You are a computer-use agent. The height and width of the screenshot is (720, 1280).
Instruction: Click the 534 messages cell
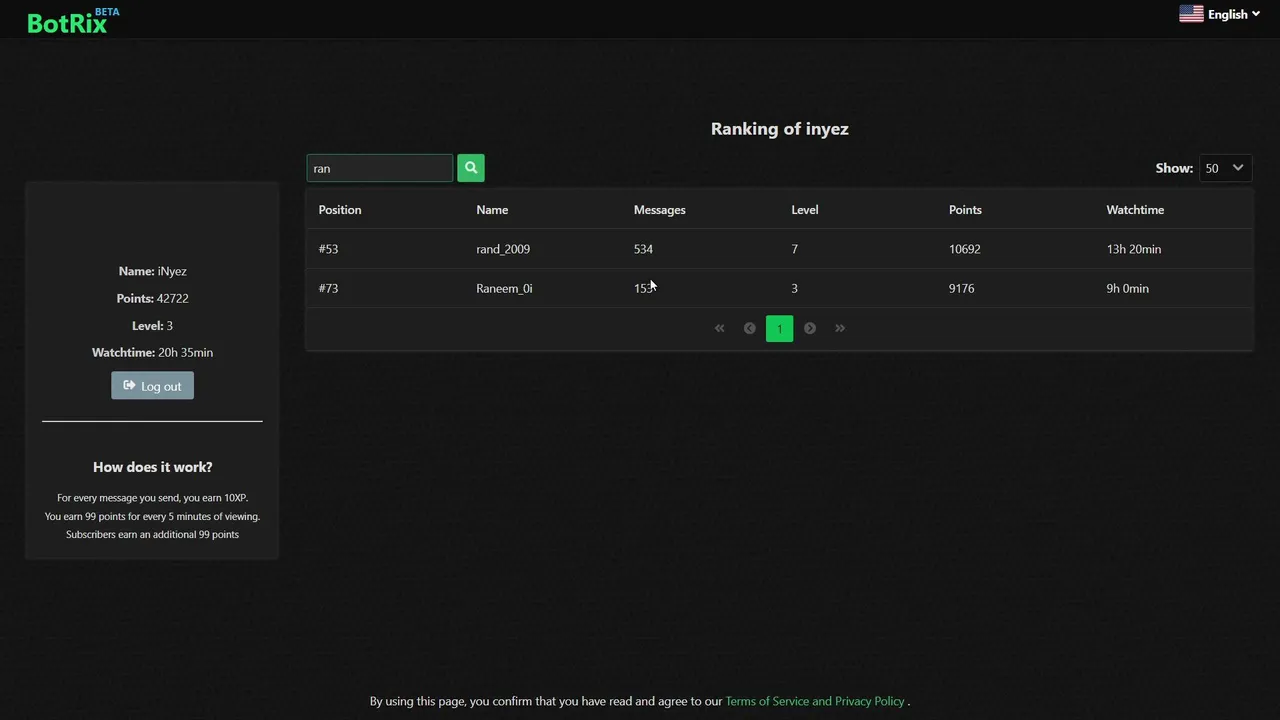(643, 249)
